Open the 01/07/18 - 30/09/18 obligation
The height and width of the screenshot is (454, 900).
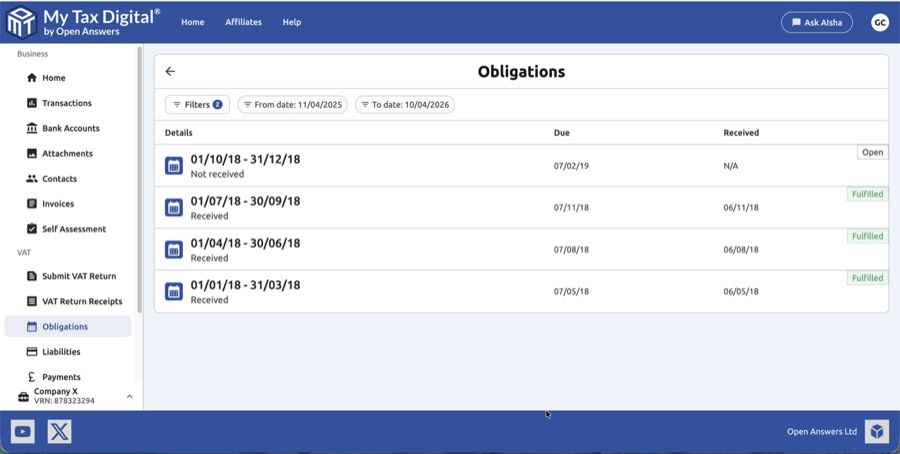tap(521, 208)
